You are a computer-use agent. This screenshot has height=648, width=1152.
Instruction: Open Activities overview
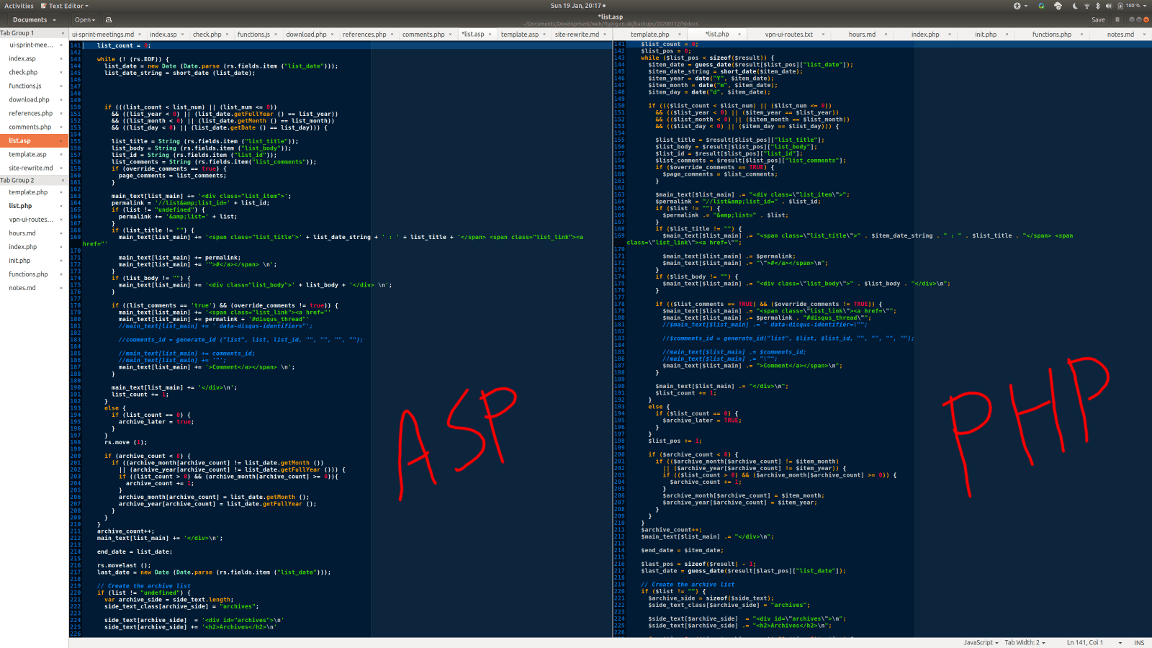[x=18, y=6]
